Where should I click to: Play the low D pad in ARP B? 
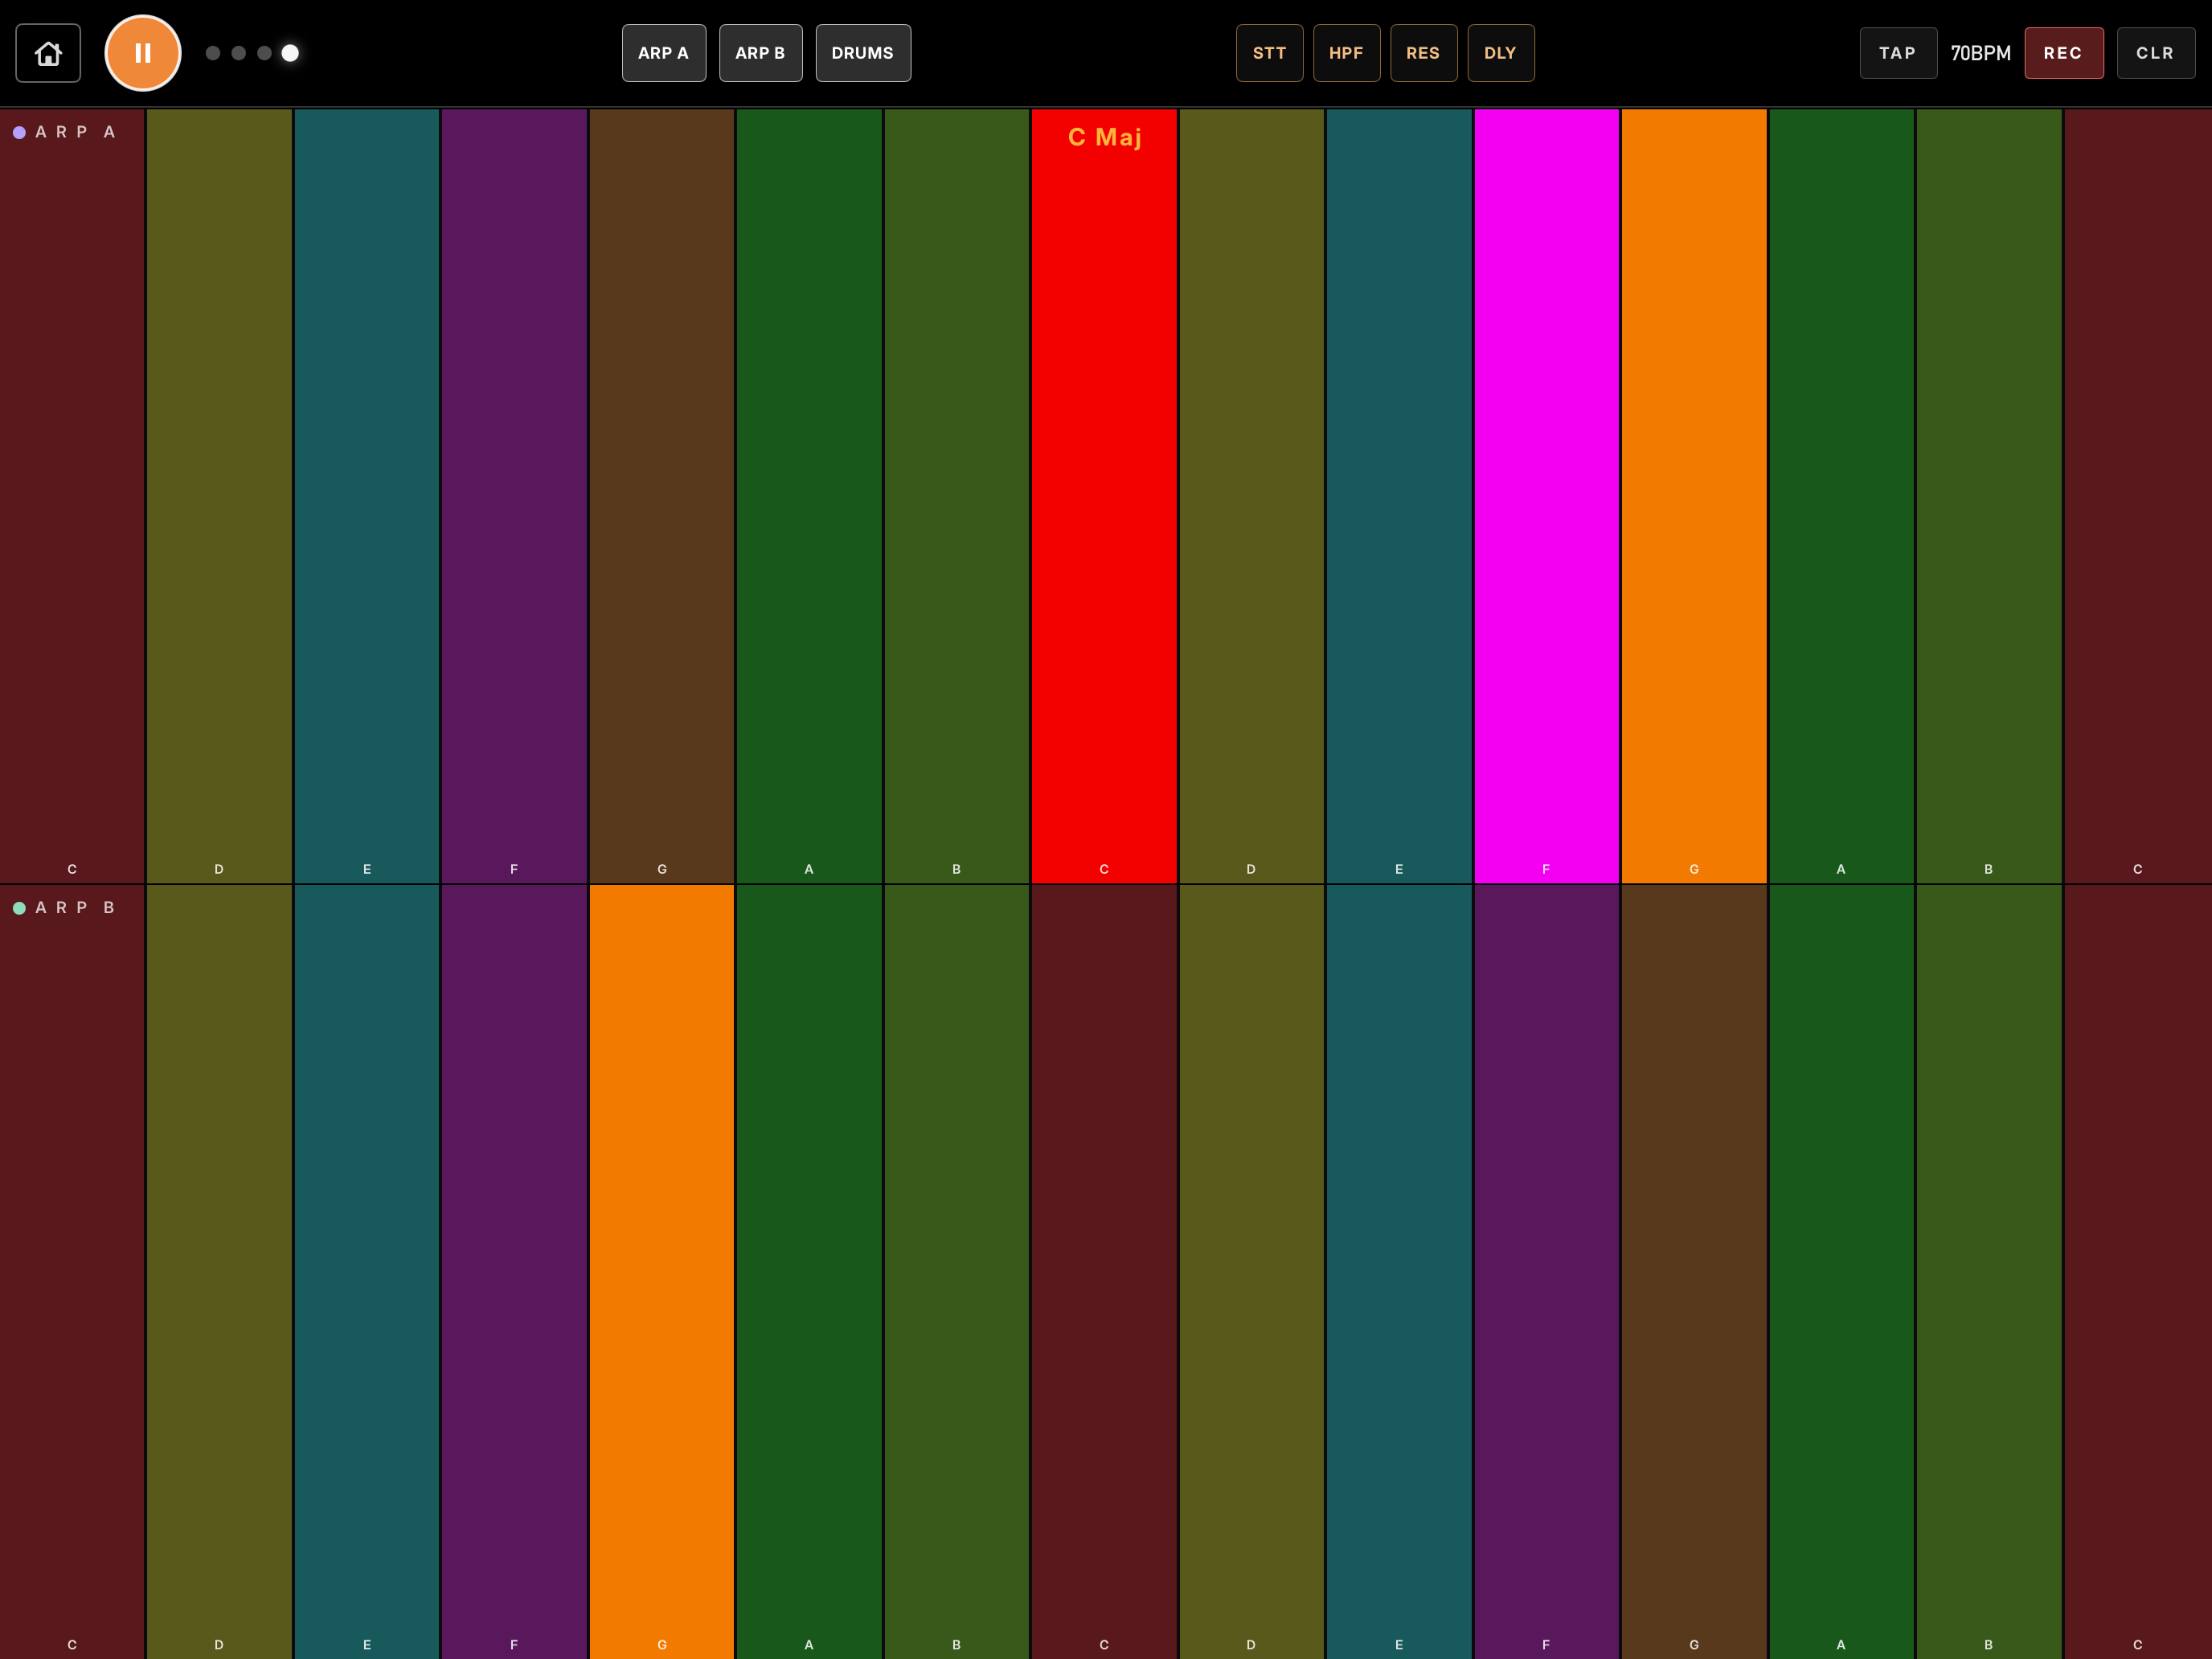click(219, 1272)
